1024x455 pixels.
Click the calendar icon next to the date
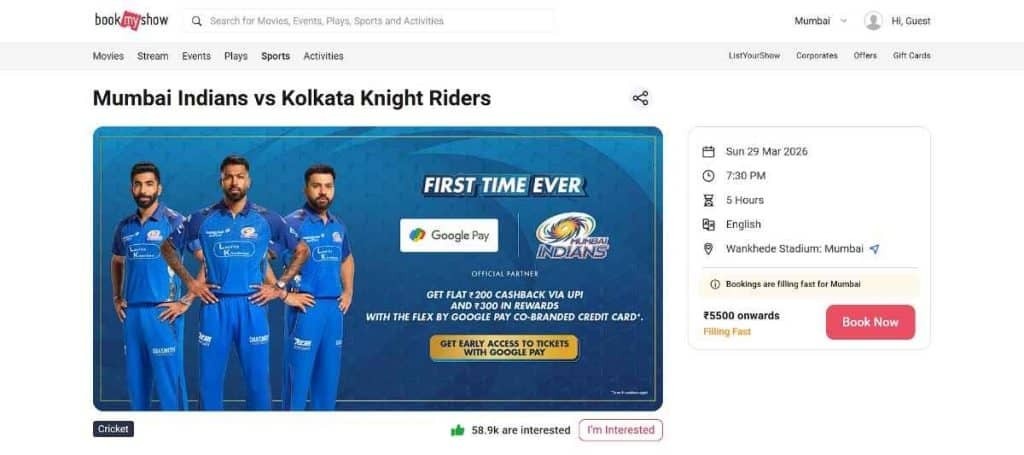pyautogui.click(x=708, y=151)
